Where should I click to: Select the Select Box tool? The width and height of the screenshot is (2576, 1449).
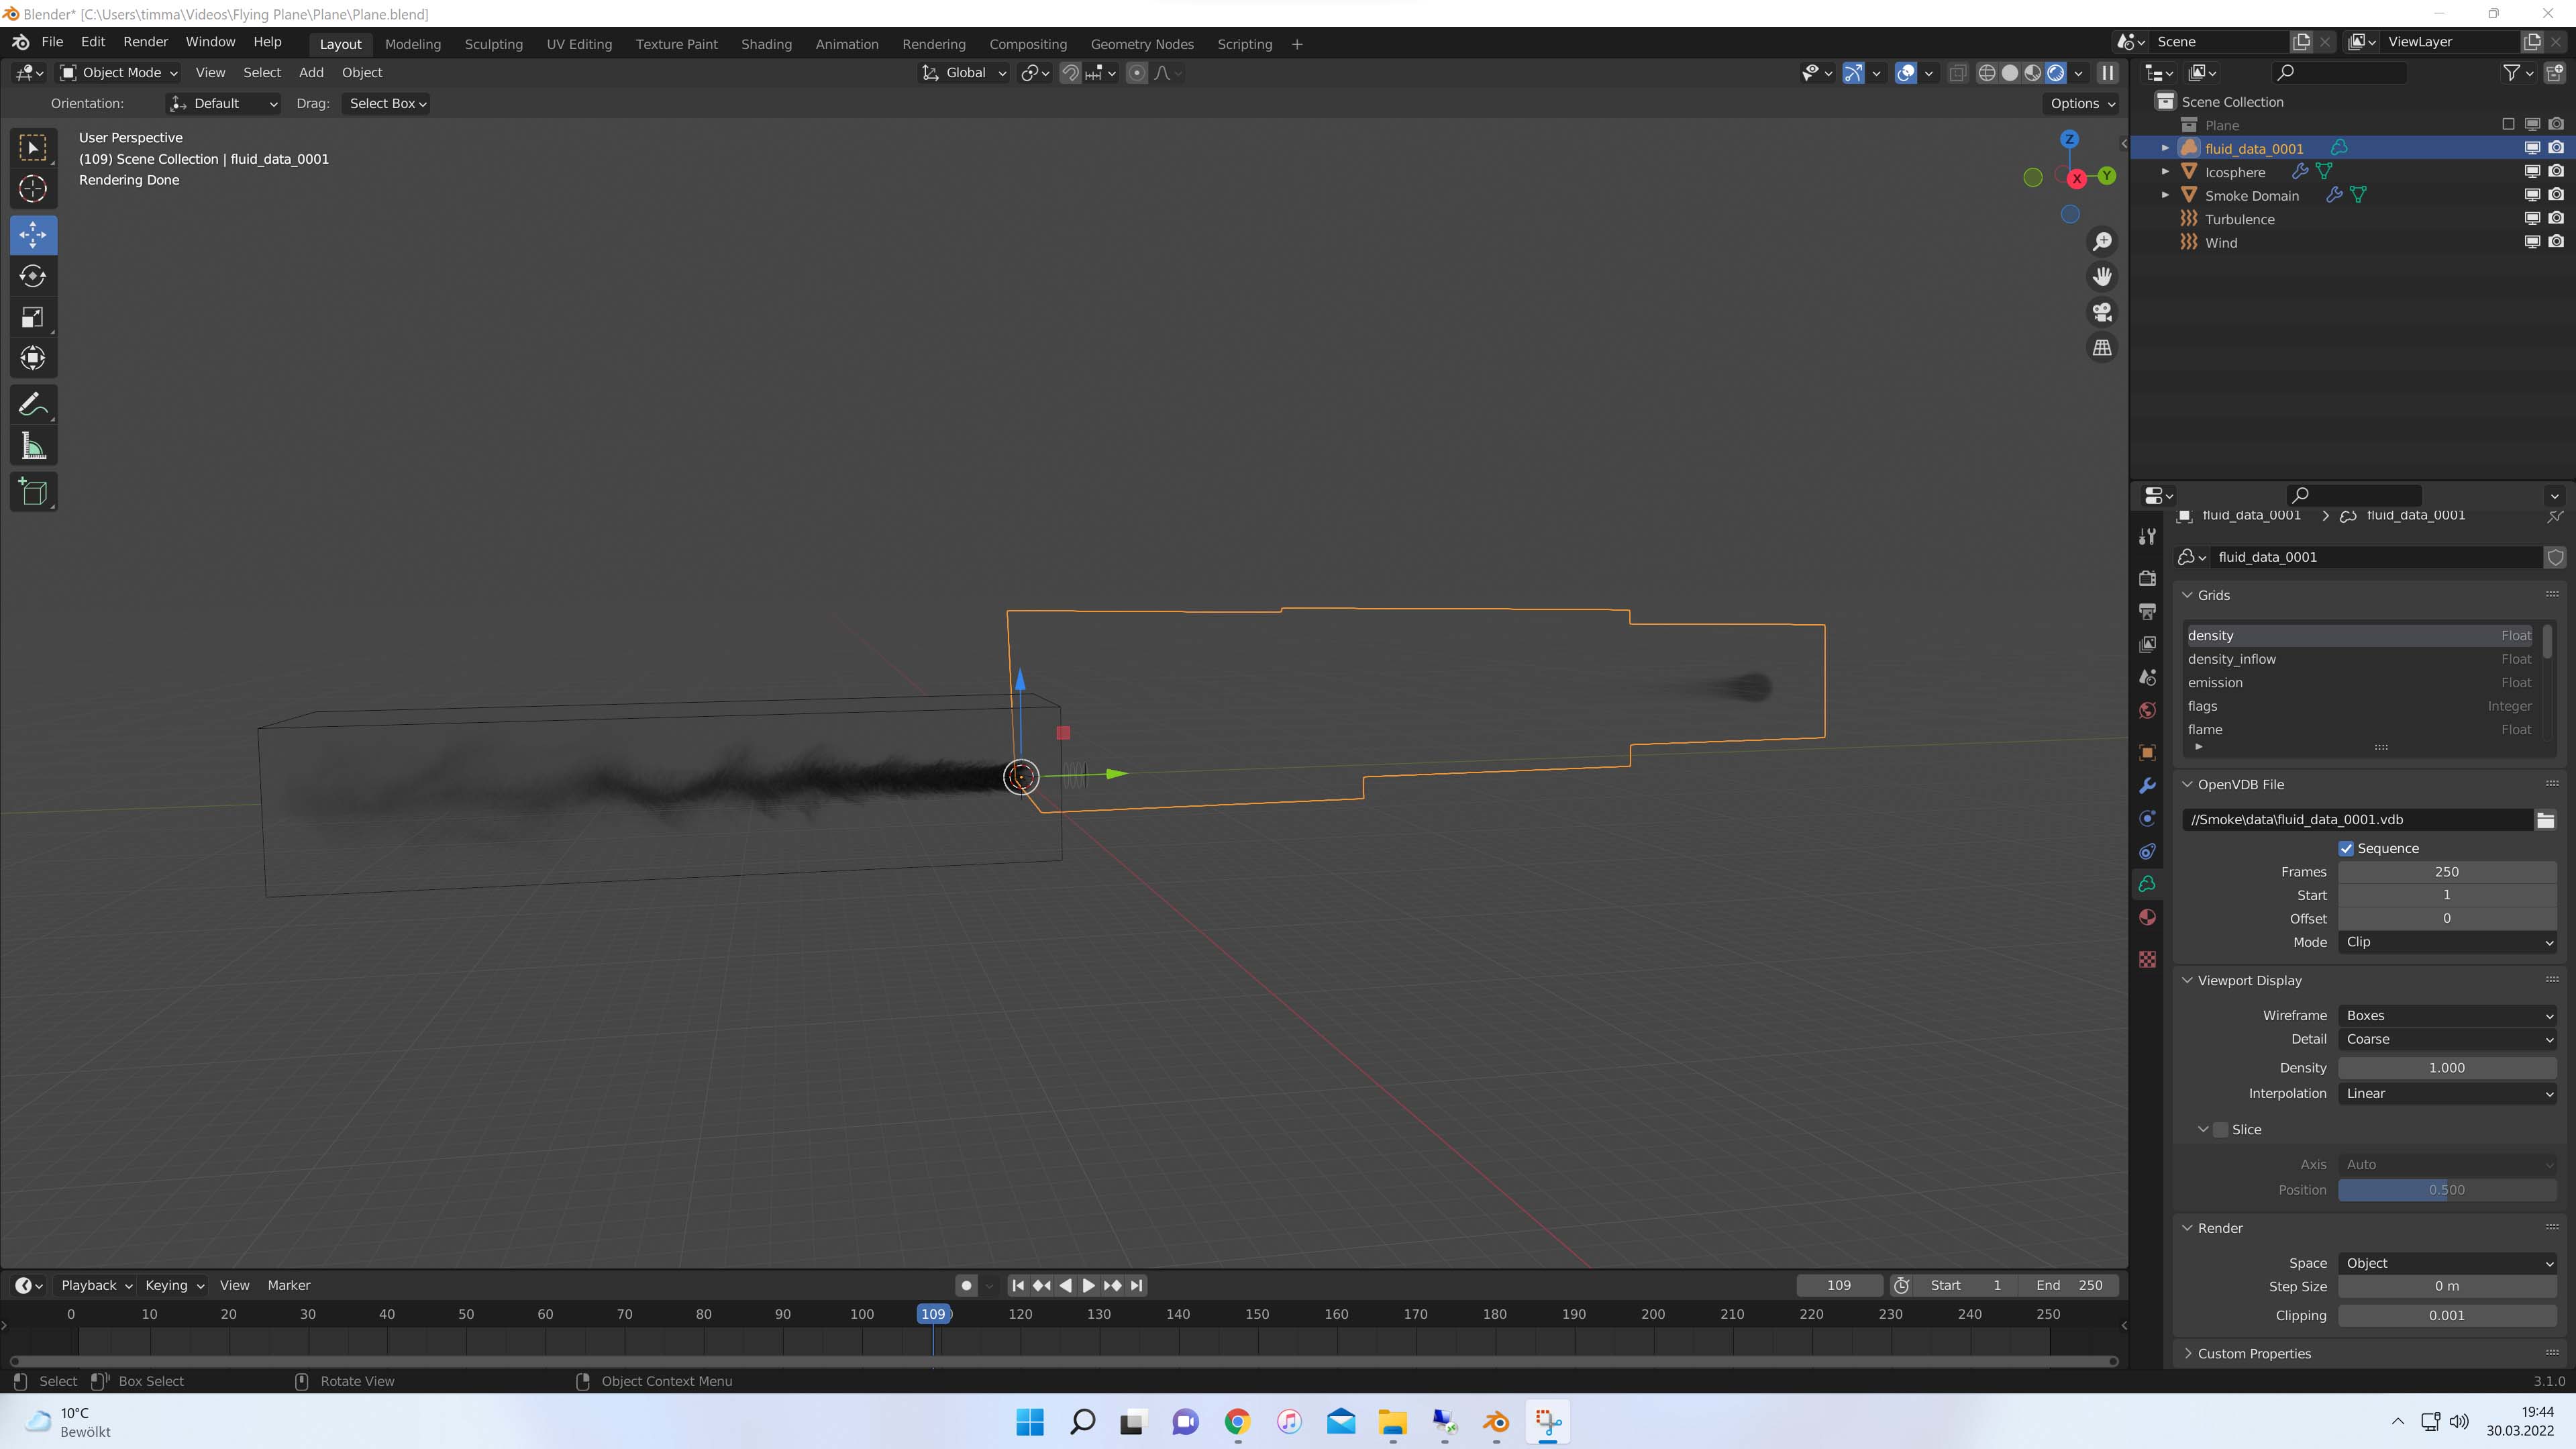pos(33,148)
